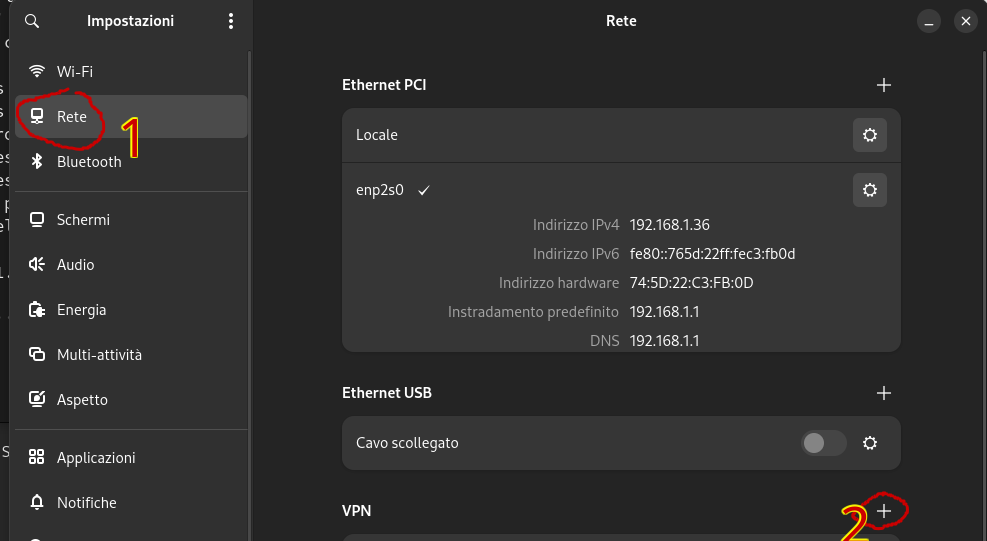
Task: Open the Aspetto appearance icon
Action: tap(37, 400)
